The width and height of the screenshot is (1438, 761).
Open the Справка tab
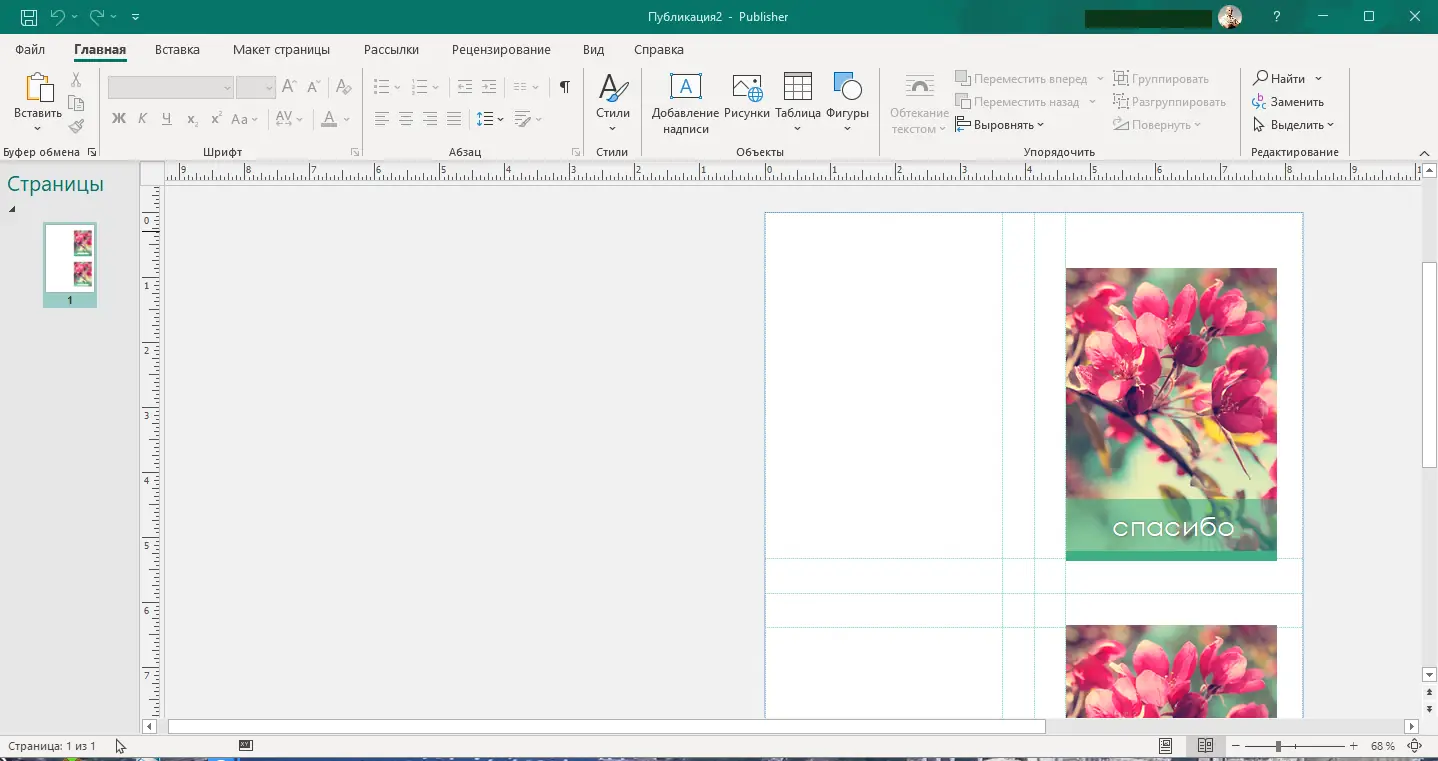tap(659, 49)
